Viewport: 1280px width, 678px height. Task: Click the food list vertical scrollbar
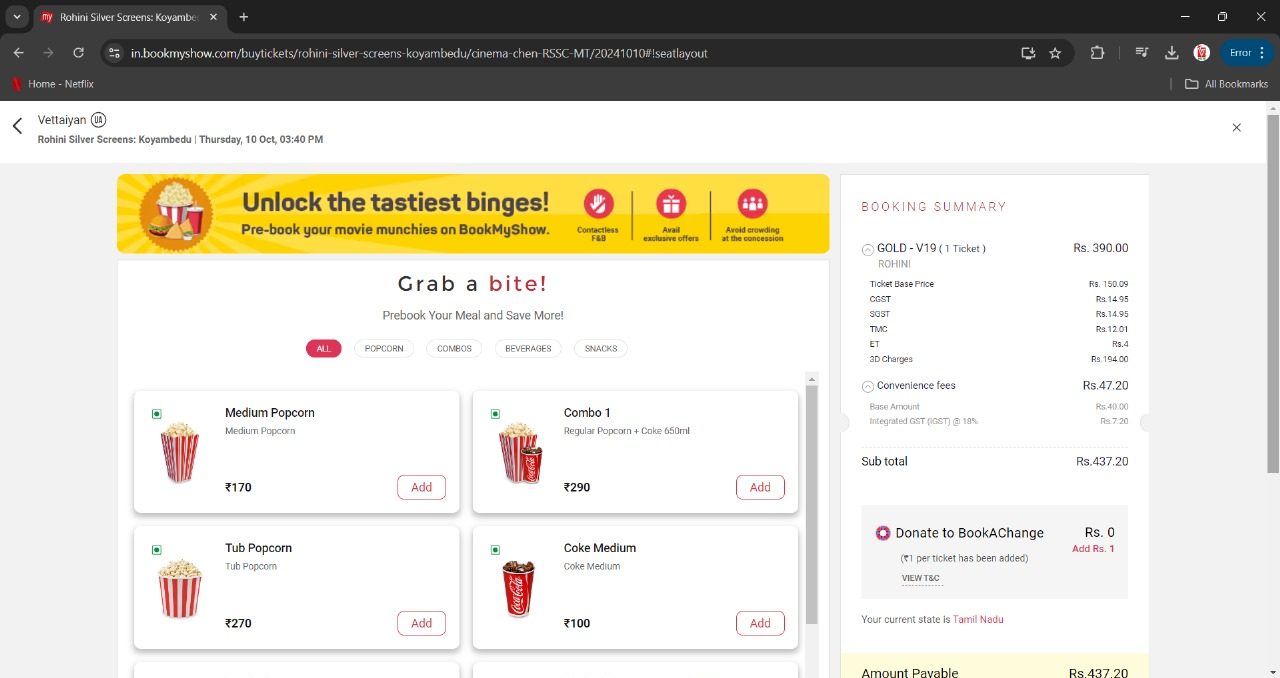811,500
